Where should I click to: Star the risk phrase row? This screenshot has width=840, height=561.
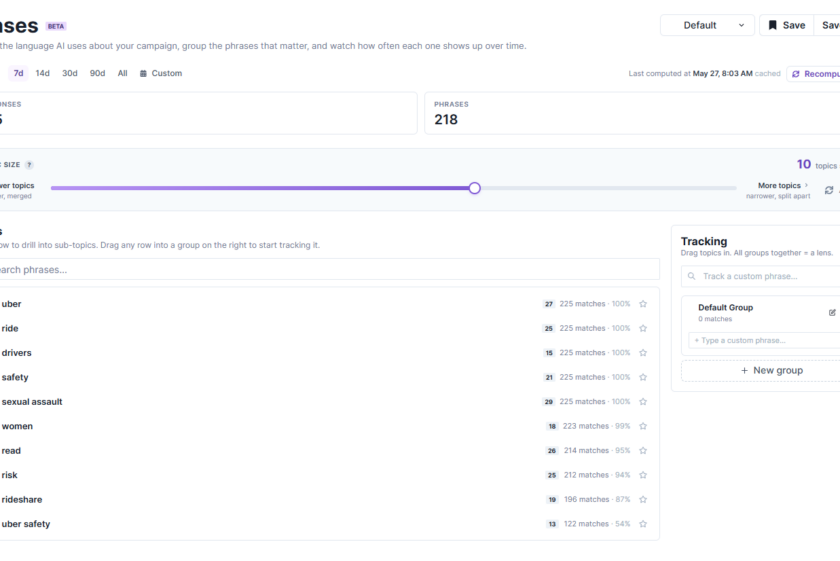(x=643, y=475)
